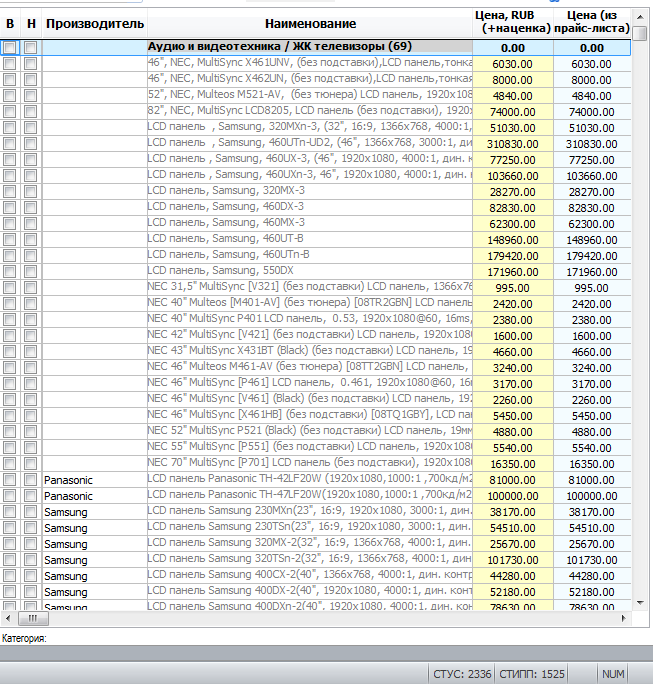653x684 pixels.
Task: Select row LCD панель Samsung 320MXn-3
Action: [x=315, y=128]
